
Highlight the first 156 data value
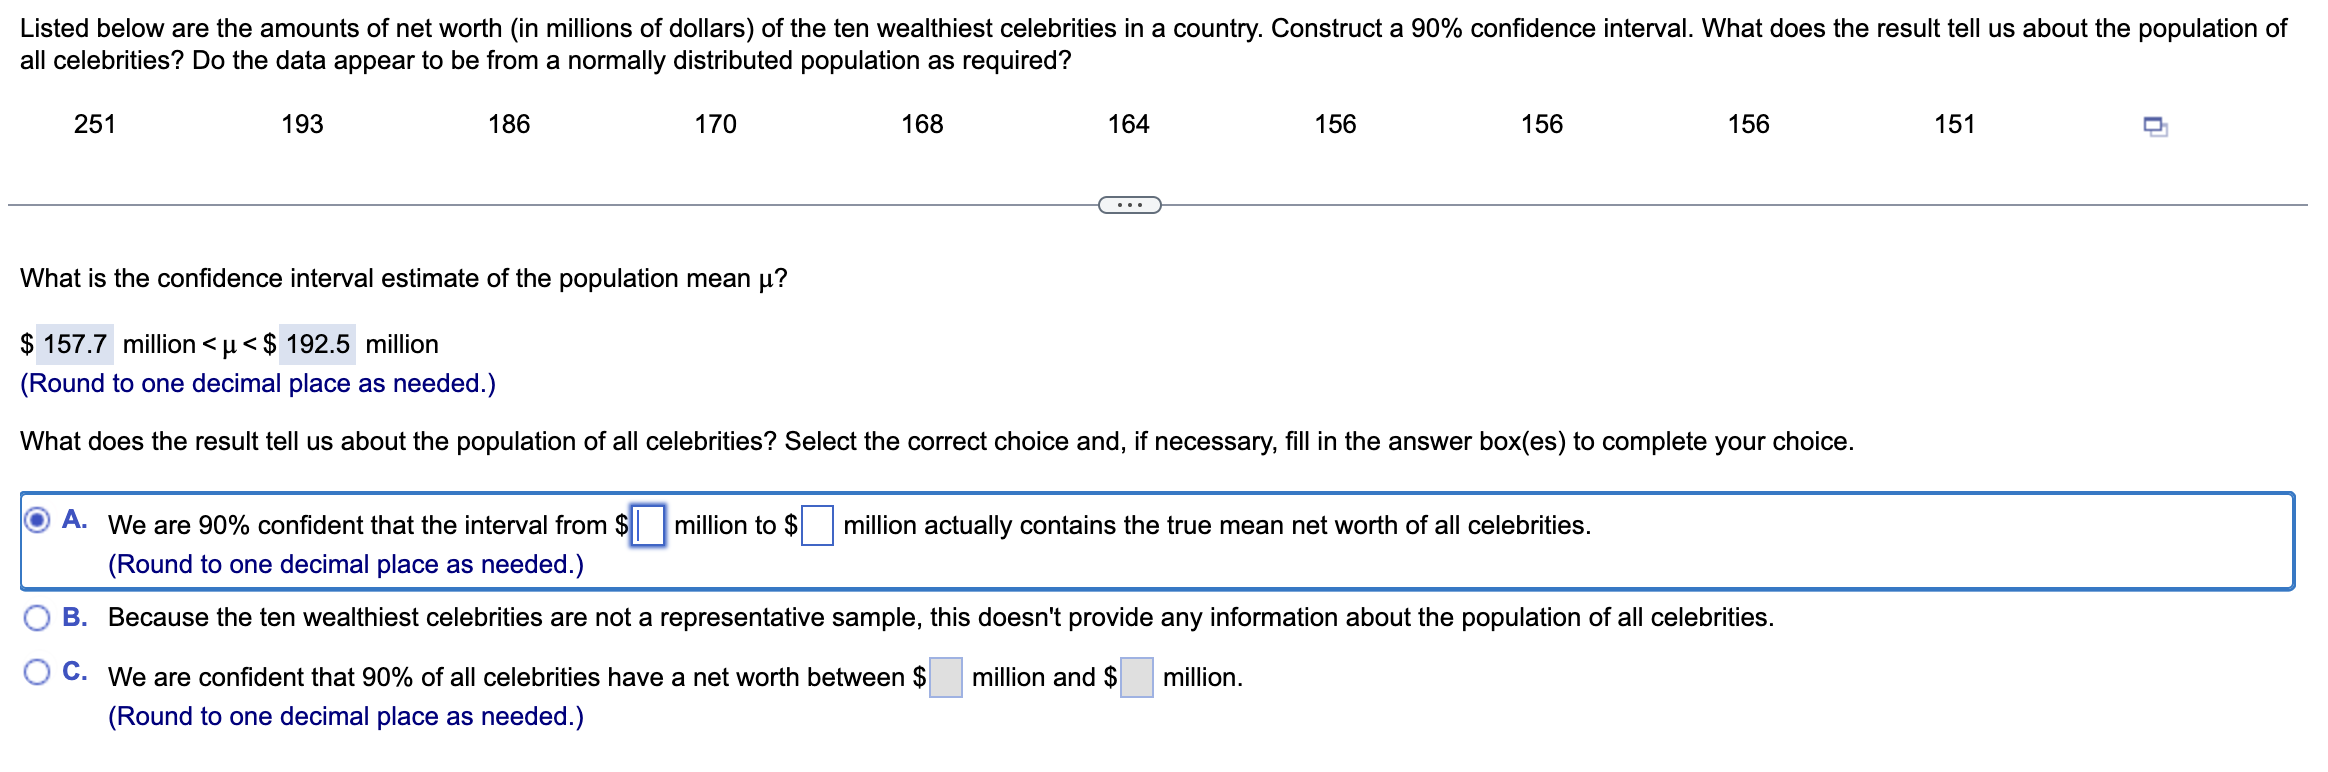click(x=1337, y=124)
